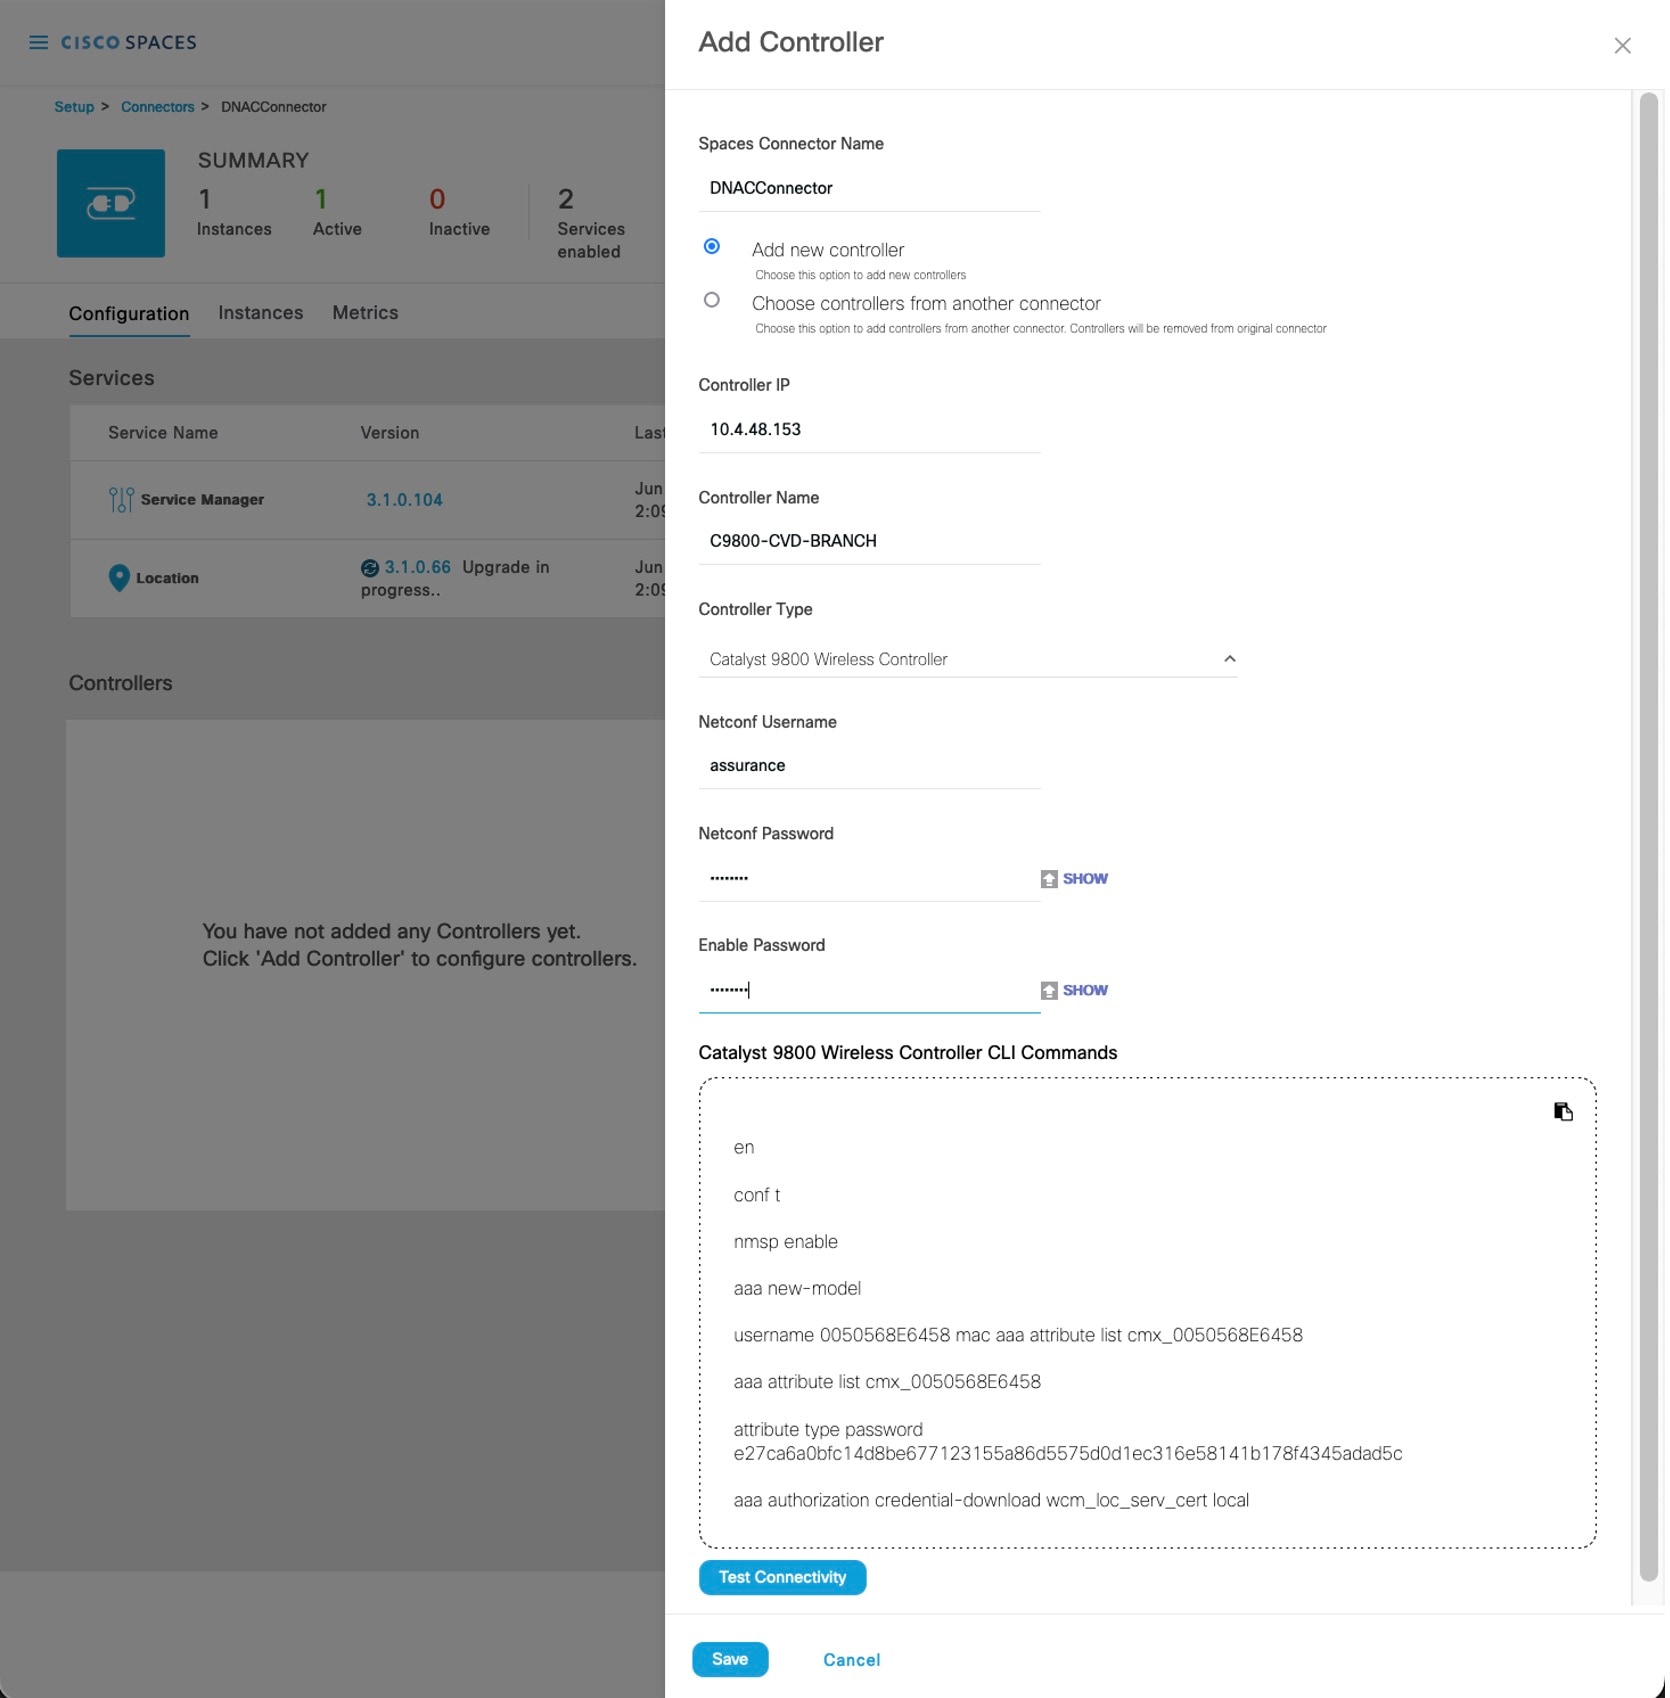The width and height of the screenshot is (1670, 1698).
Task: Click the 'en' command line
Action: tap(744, 1148)
